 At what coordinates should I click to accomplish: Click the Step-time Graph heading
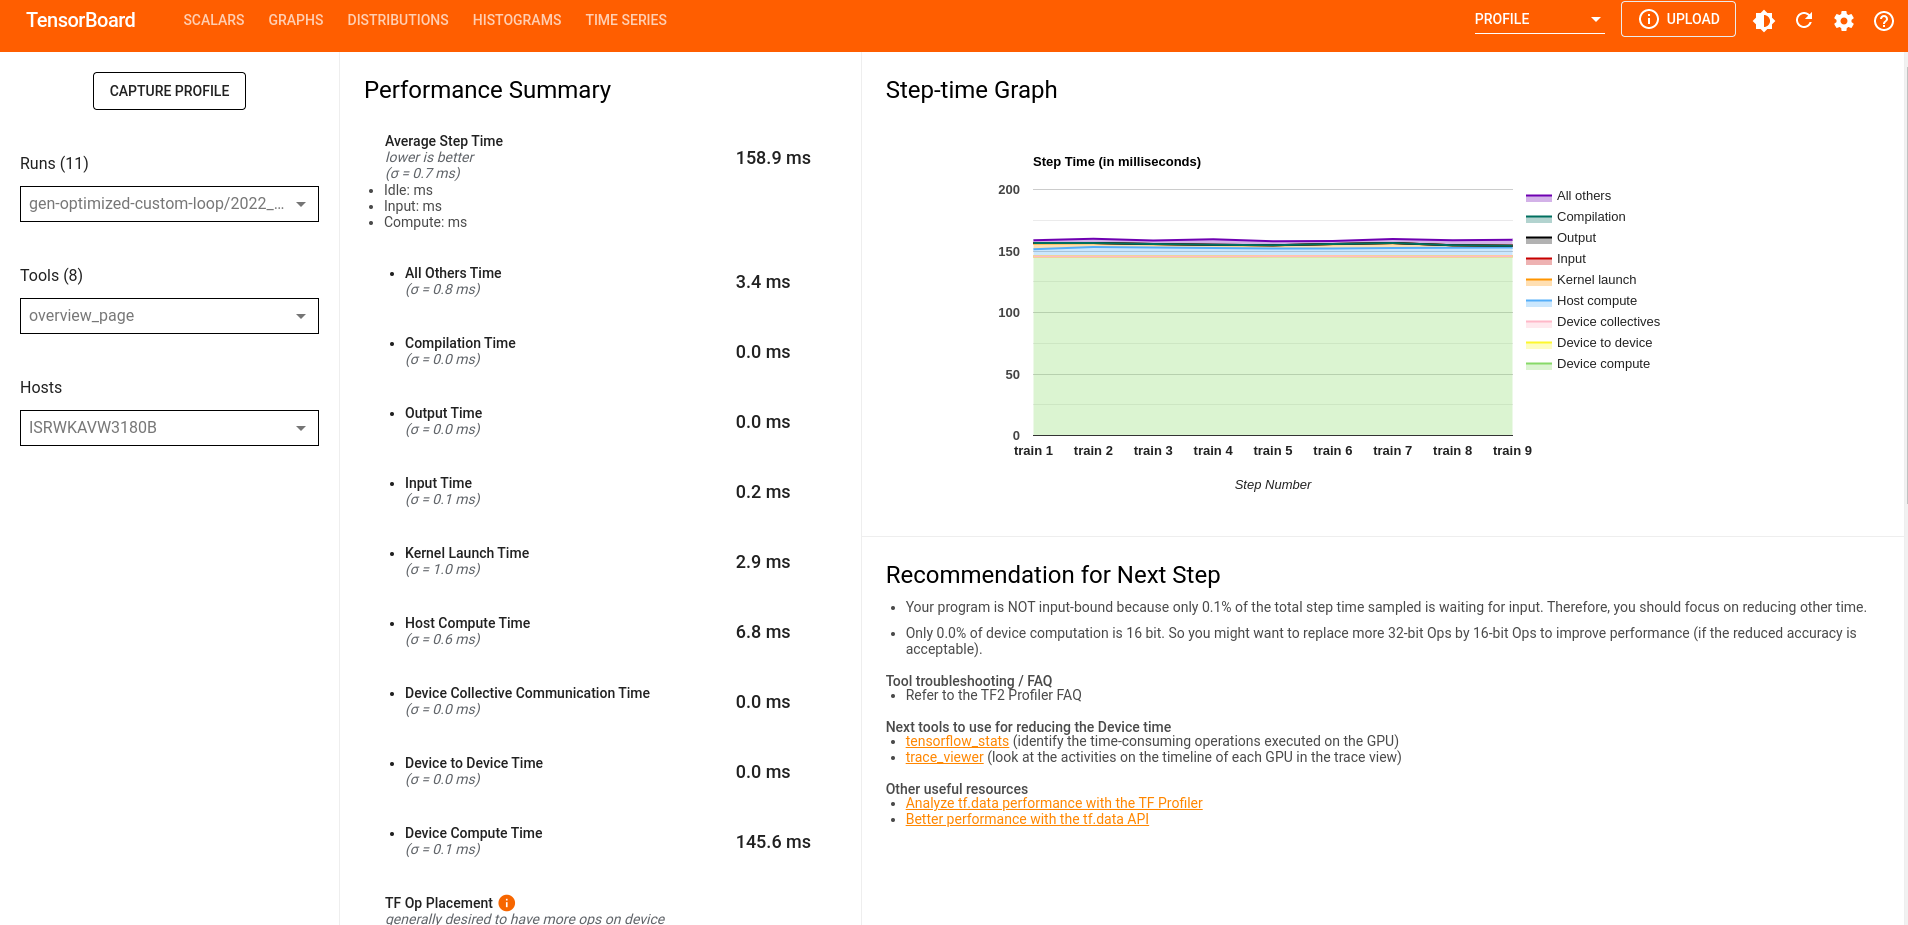[971, 90]
